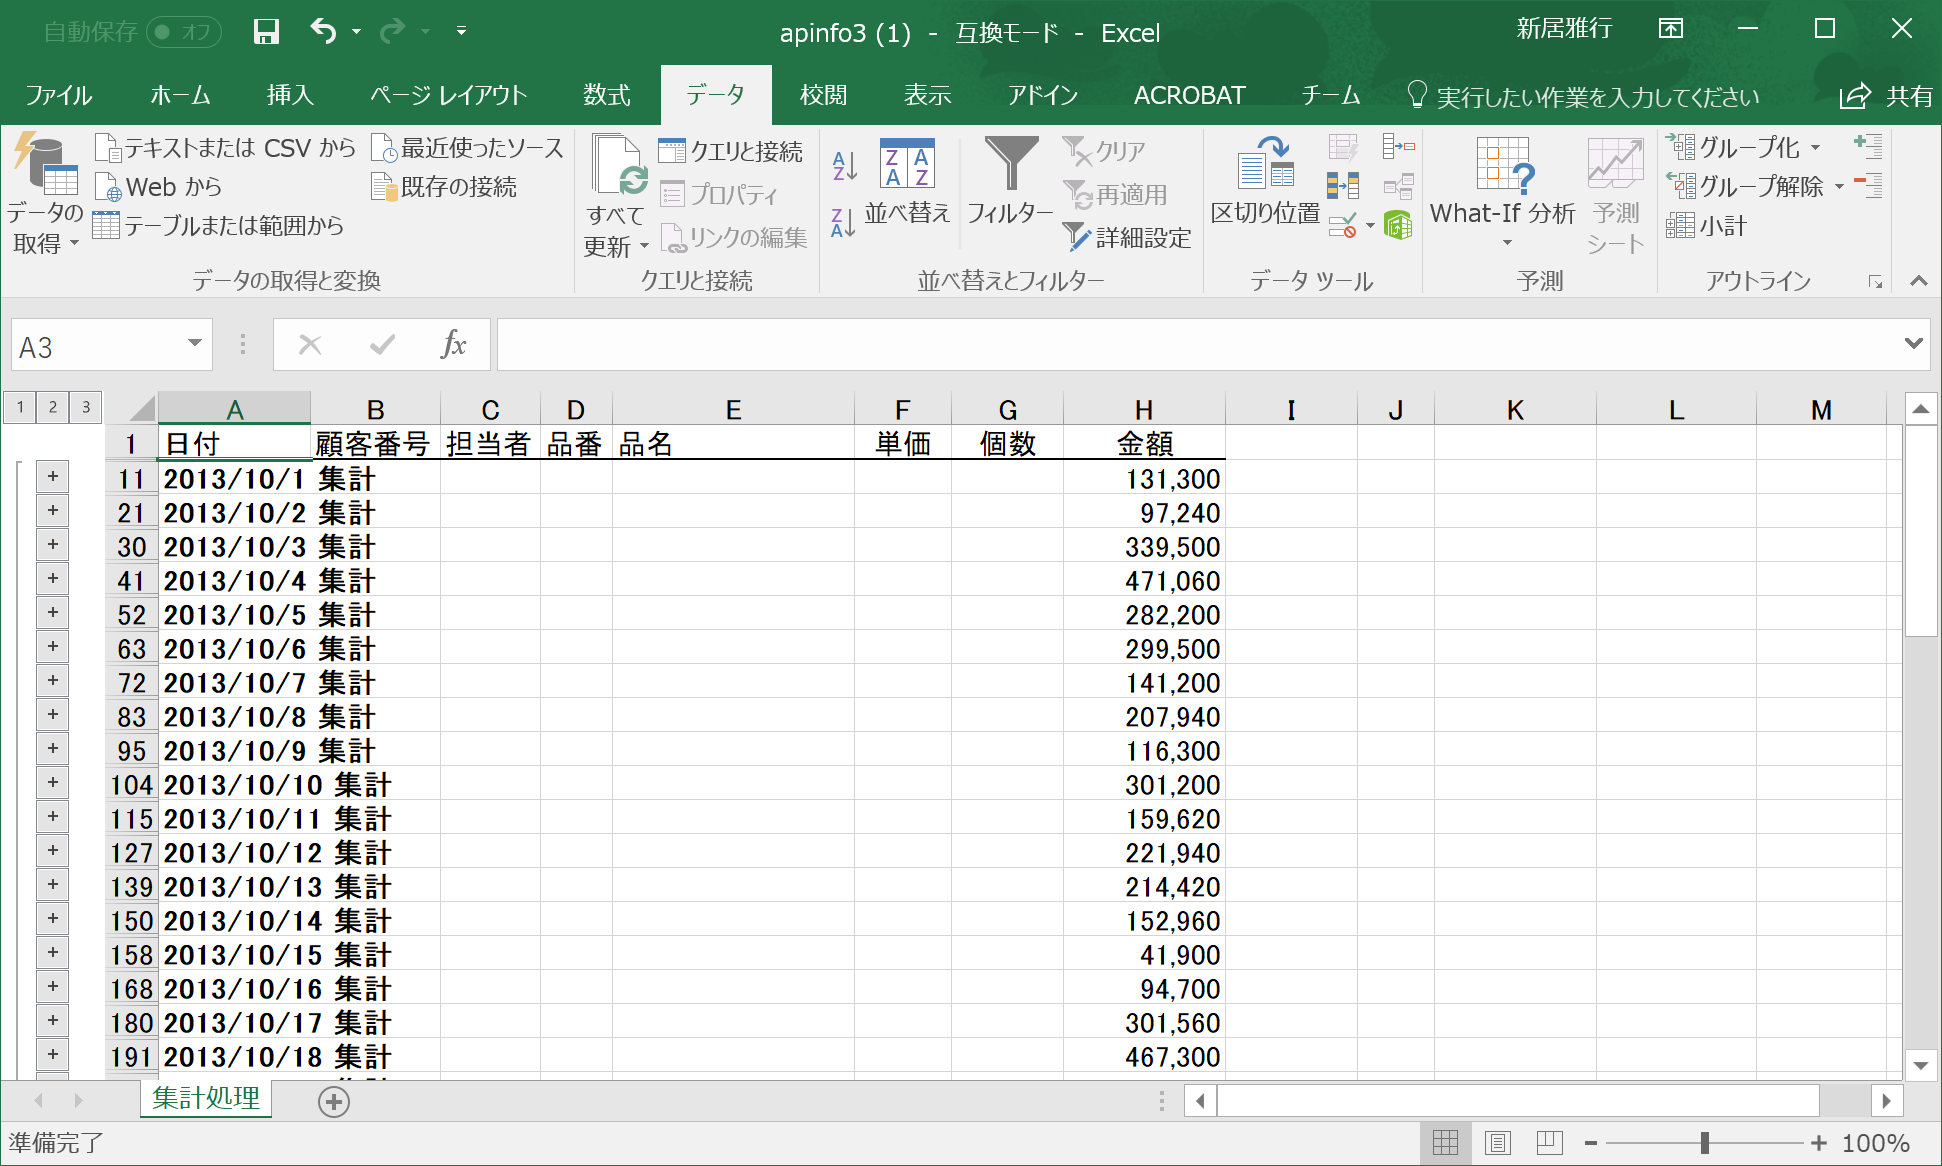Click outline level 2 button

click(x=53, y=407)
